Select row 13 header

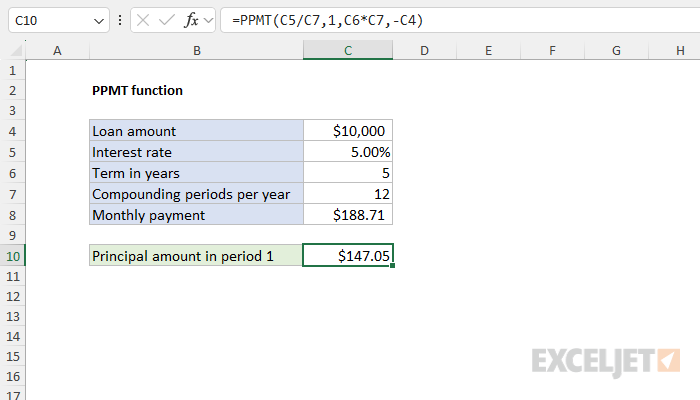point(12,317)
